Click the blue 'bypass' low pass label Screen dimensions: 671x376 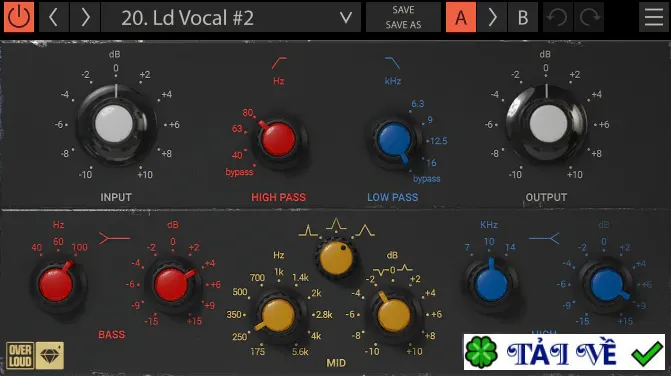[427, 179]
